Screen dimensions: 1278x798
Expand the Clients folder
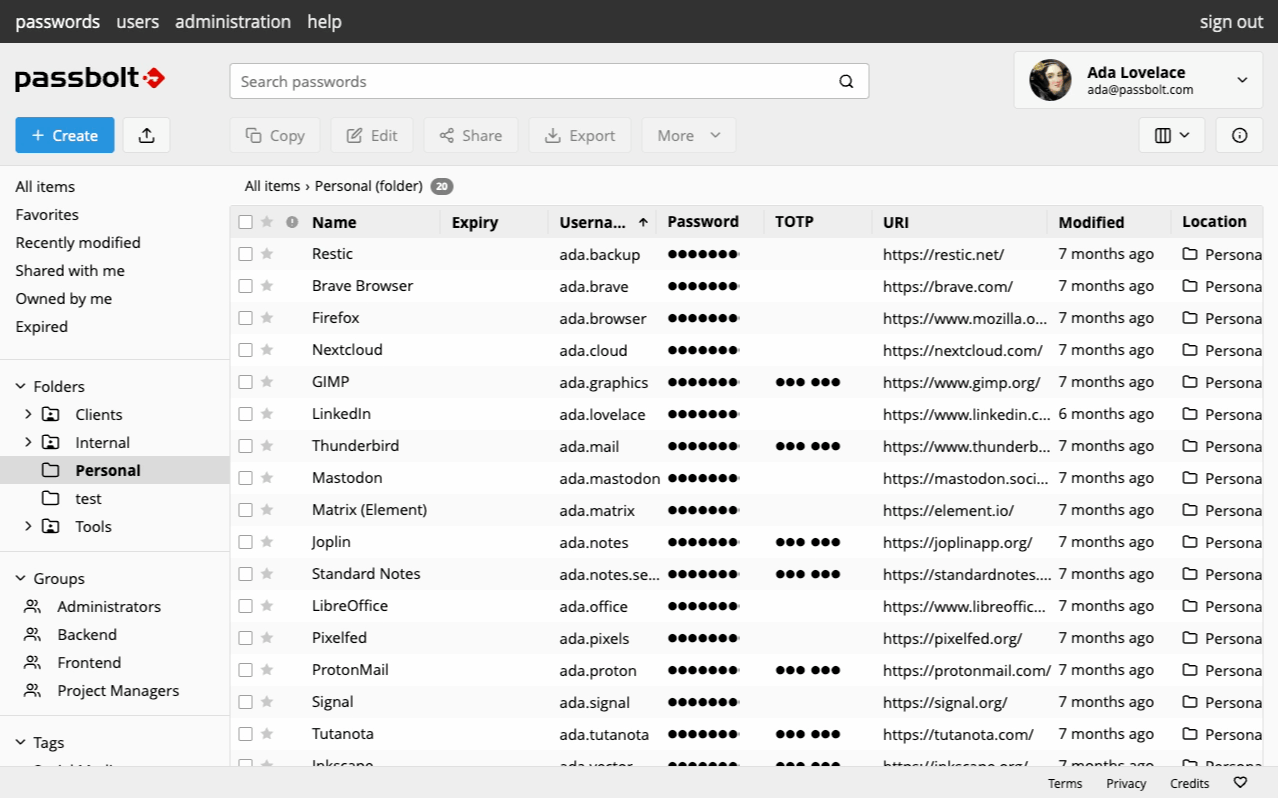29,414
